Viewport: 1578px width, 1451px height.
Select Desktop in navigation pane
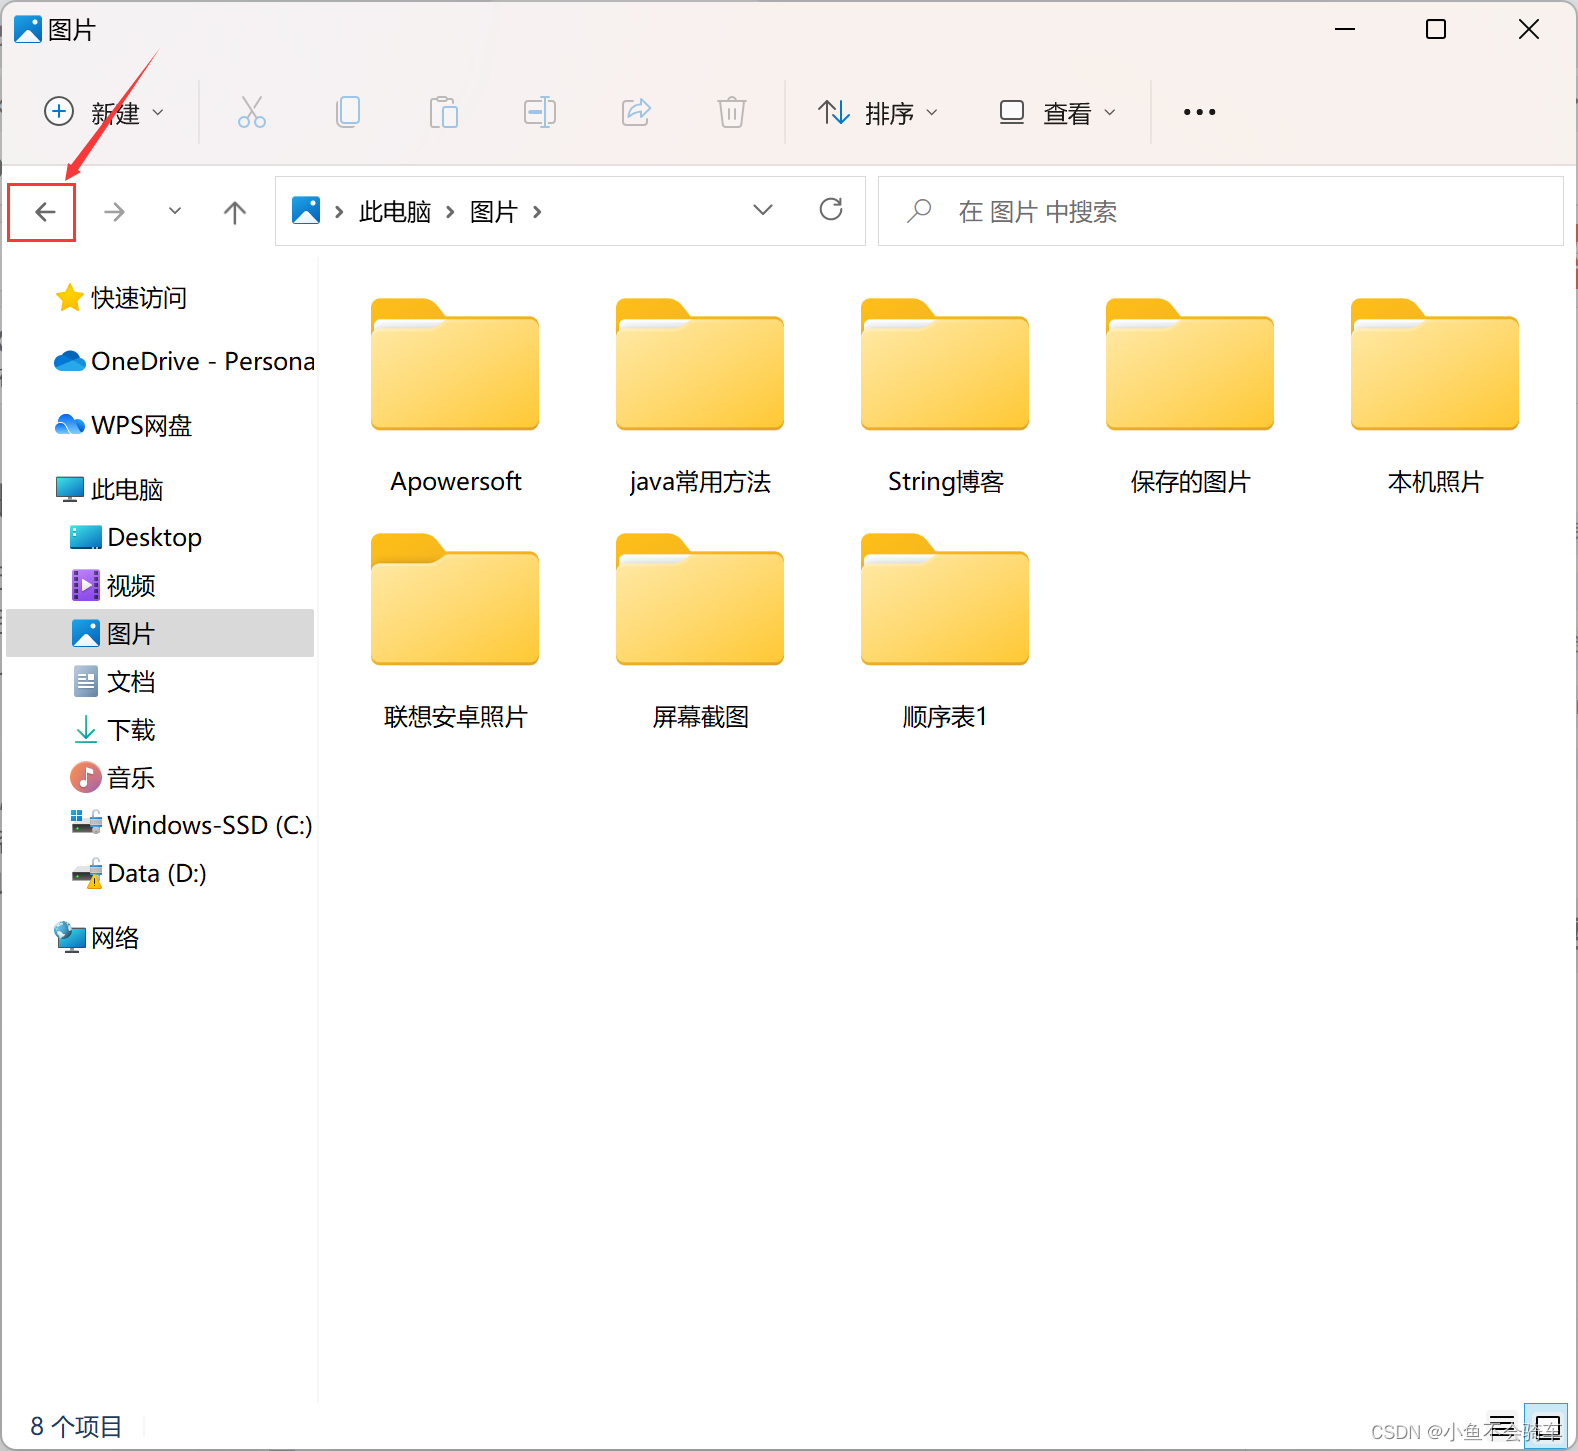click(154, 537)
